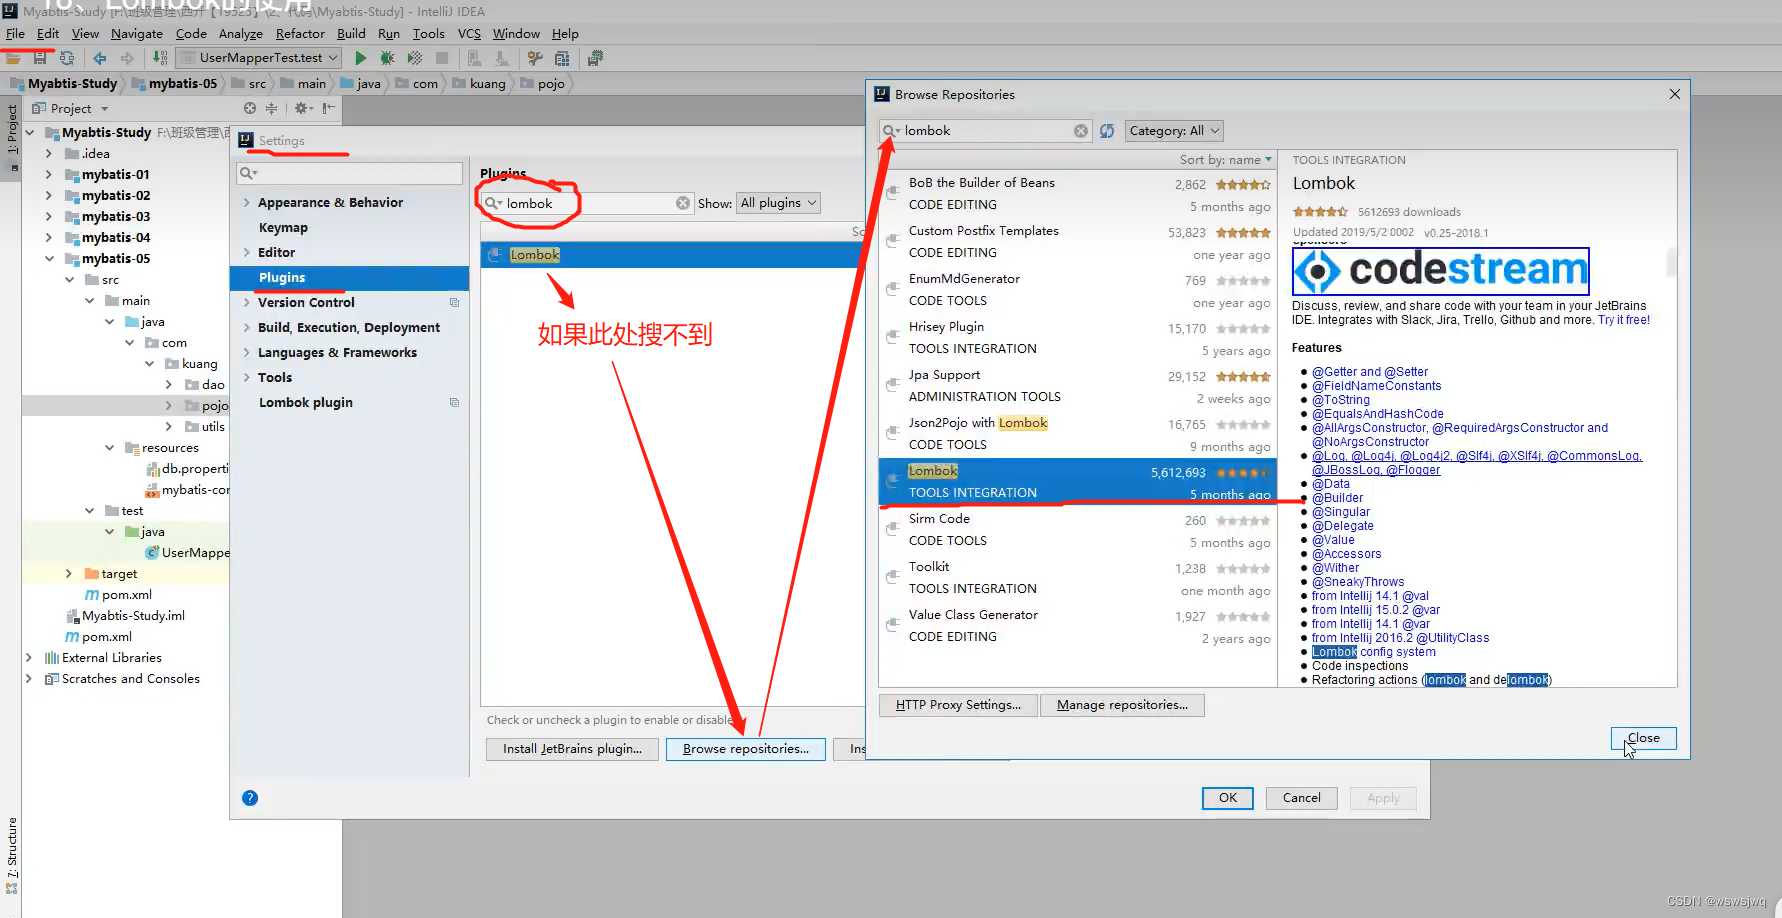
Task: Collapse all nodes in the Project panel
Action: pos(271,108)
